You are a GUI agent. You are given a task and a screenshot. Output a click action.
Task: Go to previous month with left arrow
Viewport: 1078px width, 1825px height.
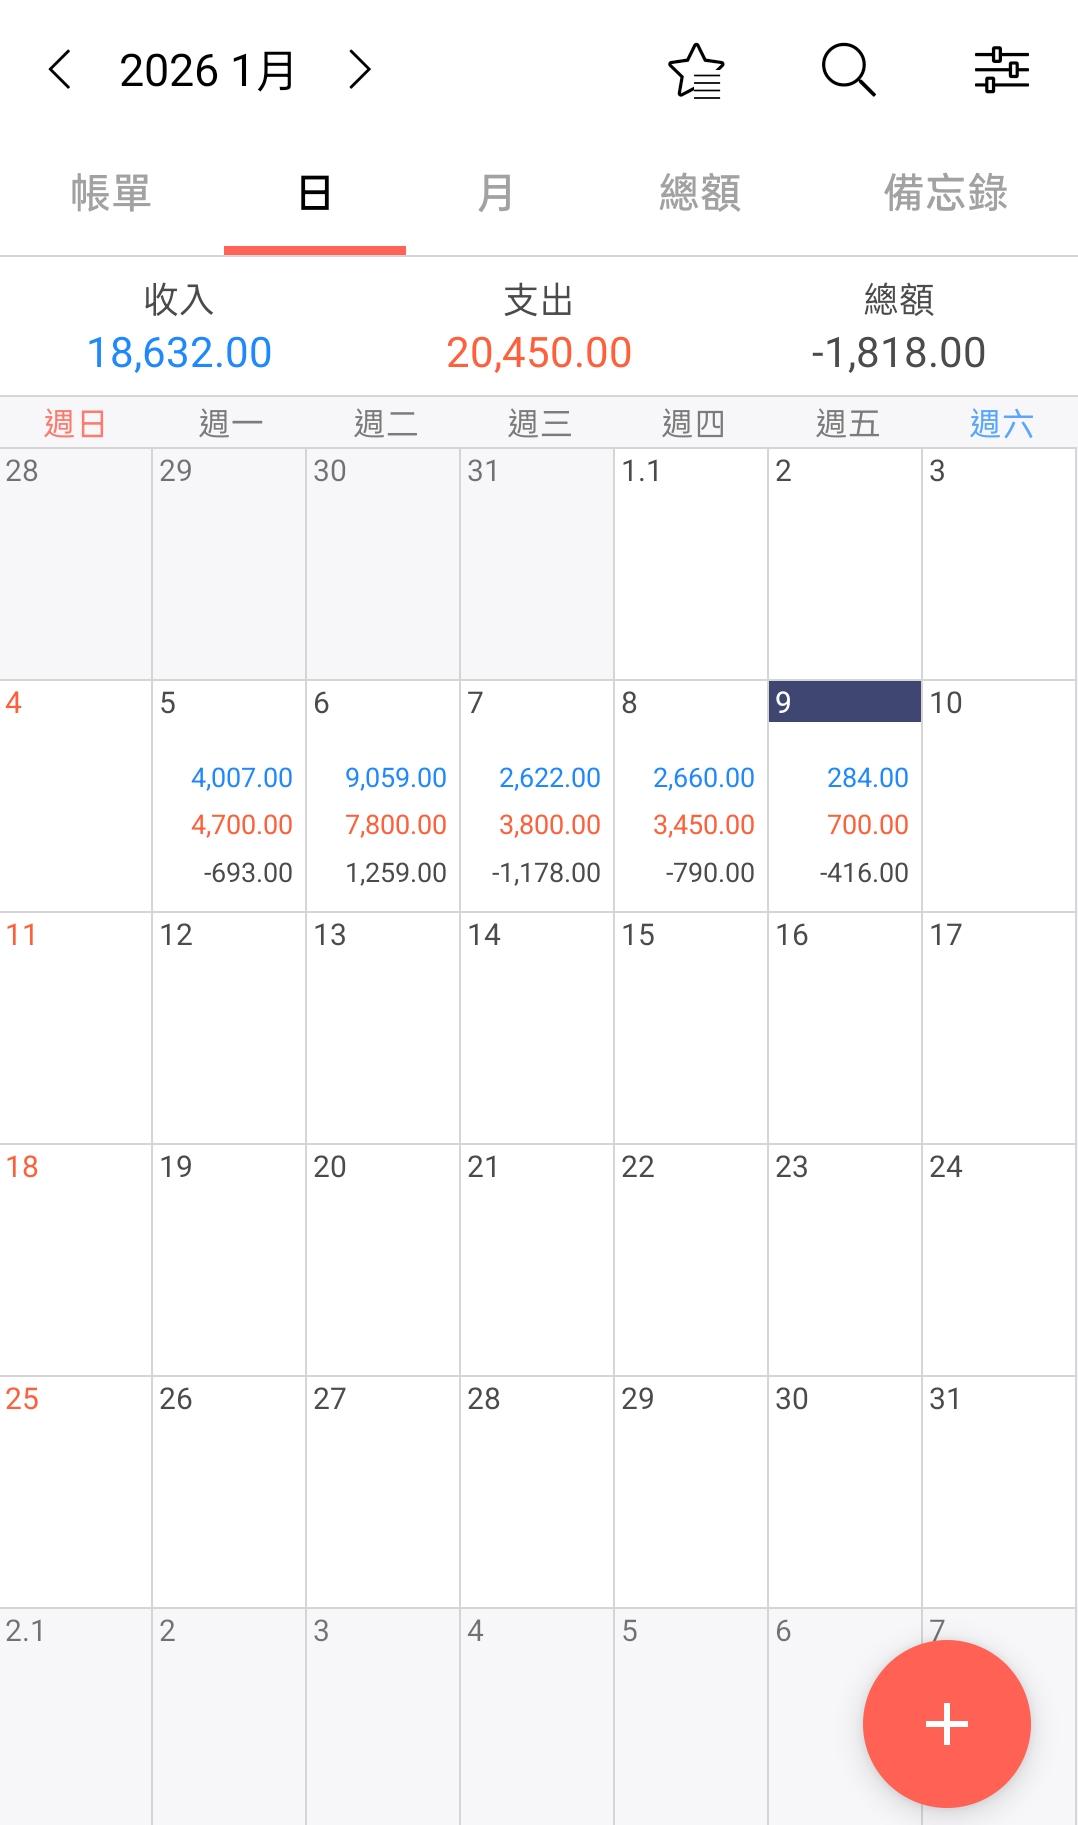tap(60, 70)
